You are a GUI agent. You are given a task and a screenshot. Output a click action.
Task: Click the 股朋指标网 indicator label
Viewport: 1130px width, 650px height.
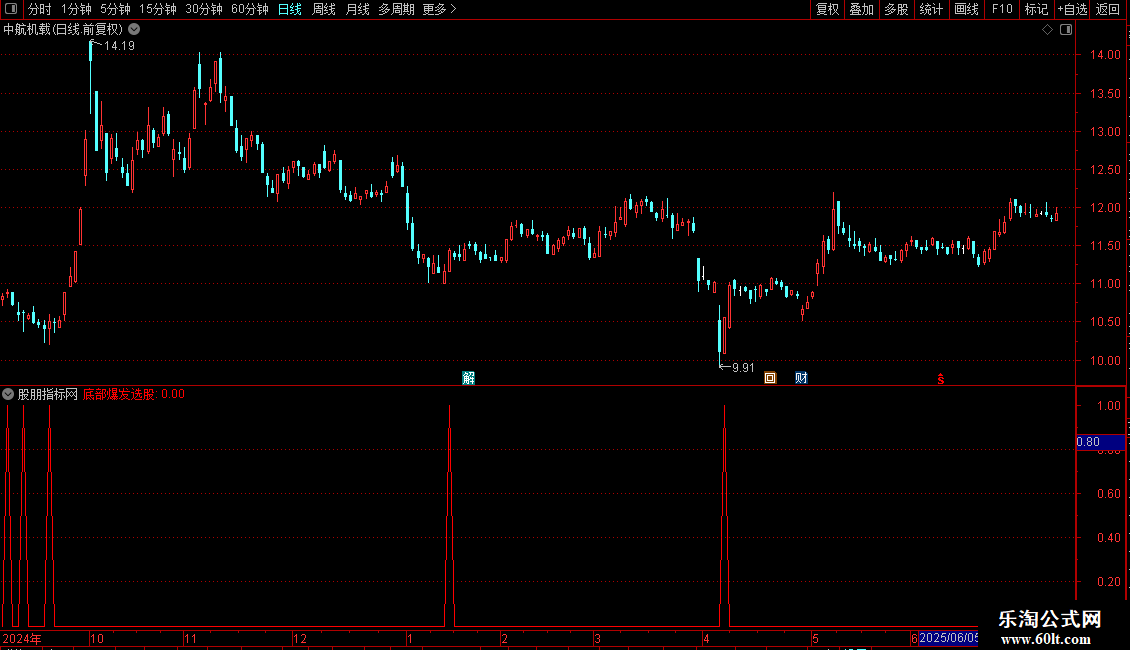[48, 394]
